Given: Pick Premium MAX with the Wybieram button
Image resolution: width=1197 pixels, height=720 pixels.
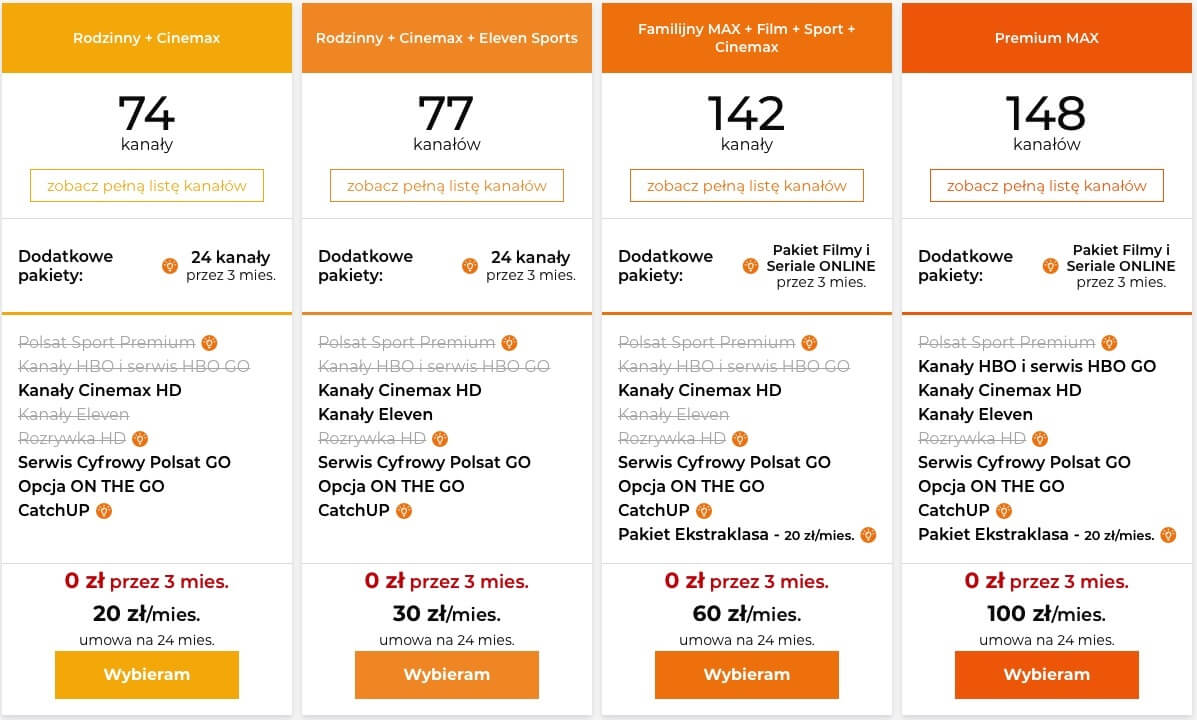Looking at the screenshot, I should [1047, 675].
